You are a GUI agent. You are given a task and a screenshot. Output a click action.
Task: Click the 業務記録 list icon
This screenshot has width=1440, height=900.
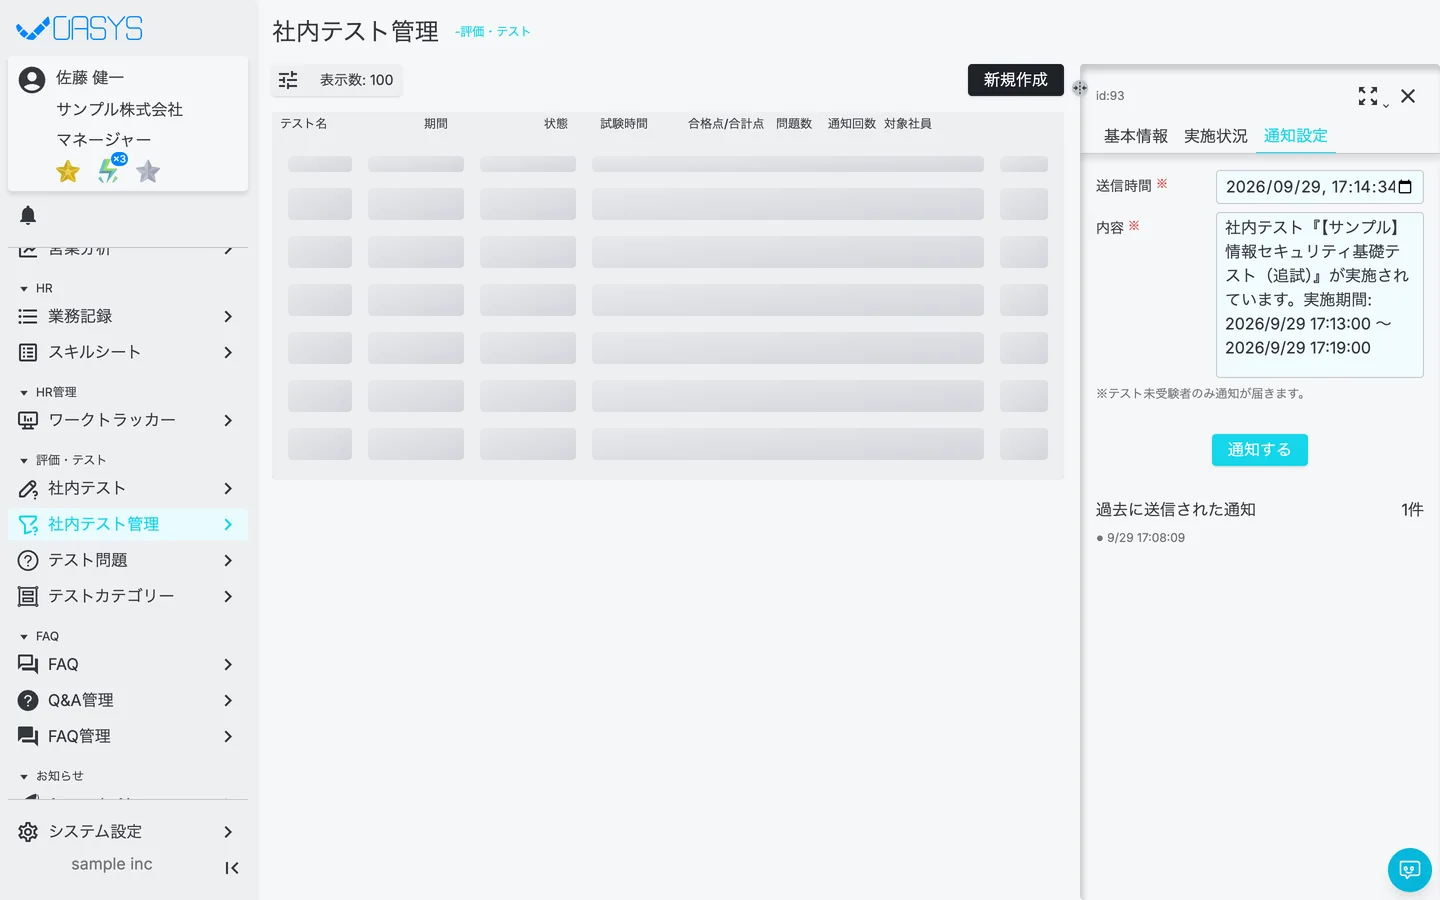pyautogui.click(x=28, y=316)
